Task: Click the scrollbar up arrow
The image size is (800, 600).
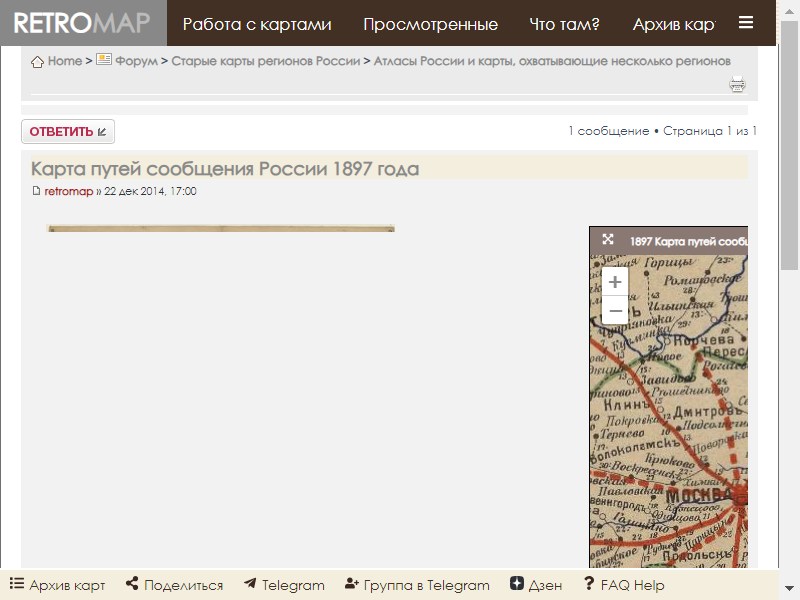Action: point(789,10)
